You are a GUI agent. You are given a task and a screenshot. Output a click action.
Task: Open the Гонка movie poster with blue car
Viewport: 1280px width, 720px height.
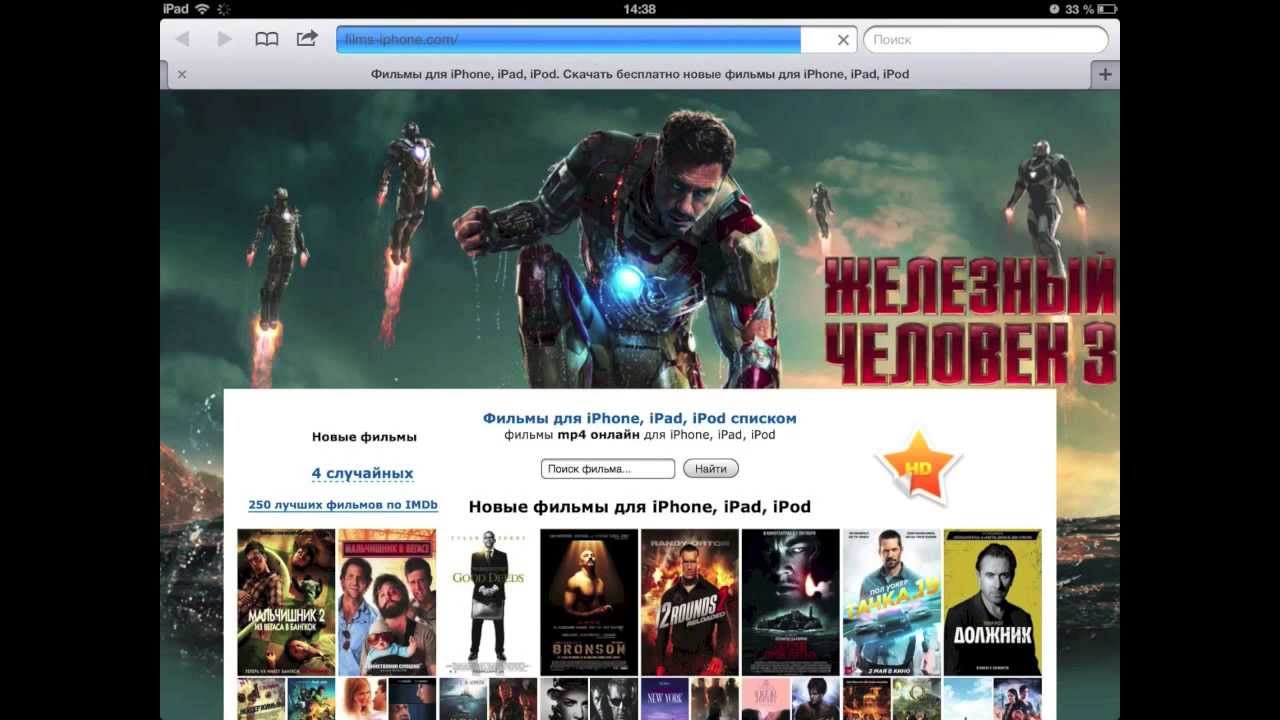pyautogui.click(x=892, y=602)
